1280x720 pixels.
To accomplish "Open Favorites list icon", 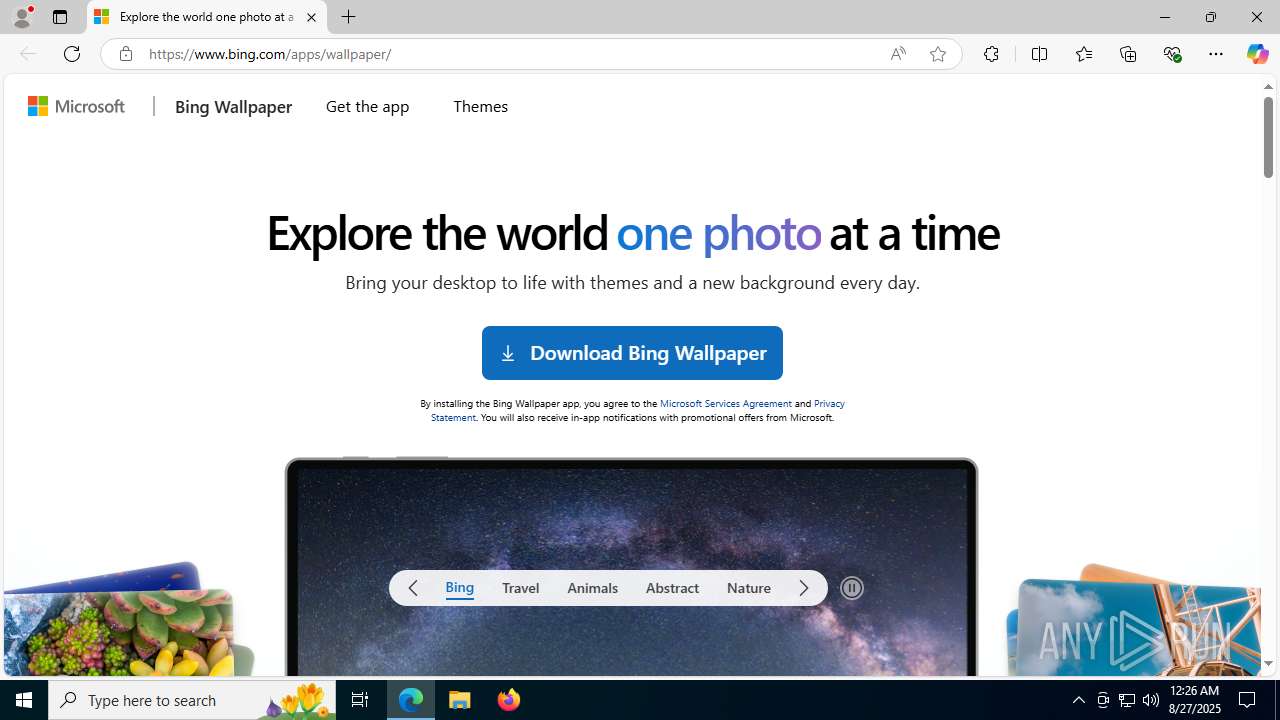I will [x=1083, y=54].
